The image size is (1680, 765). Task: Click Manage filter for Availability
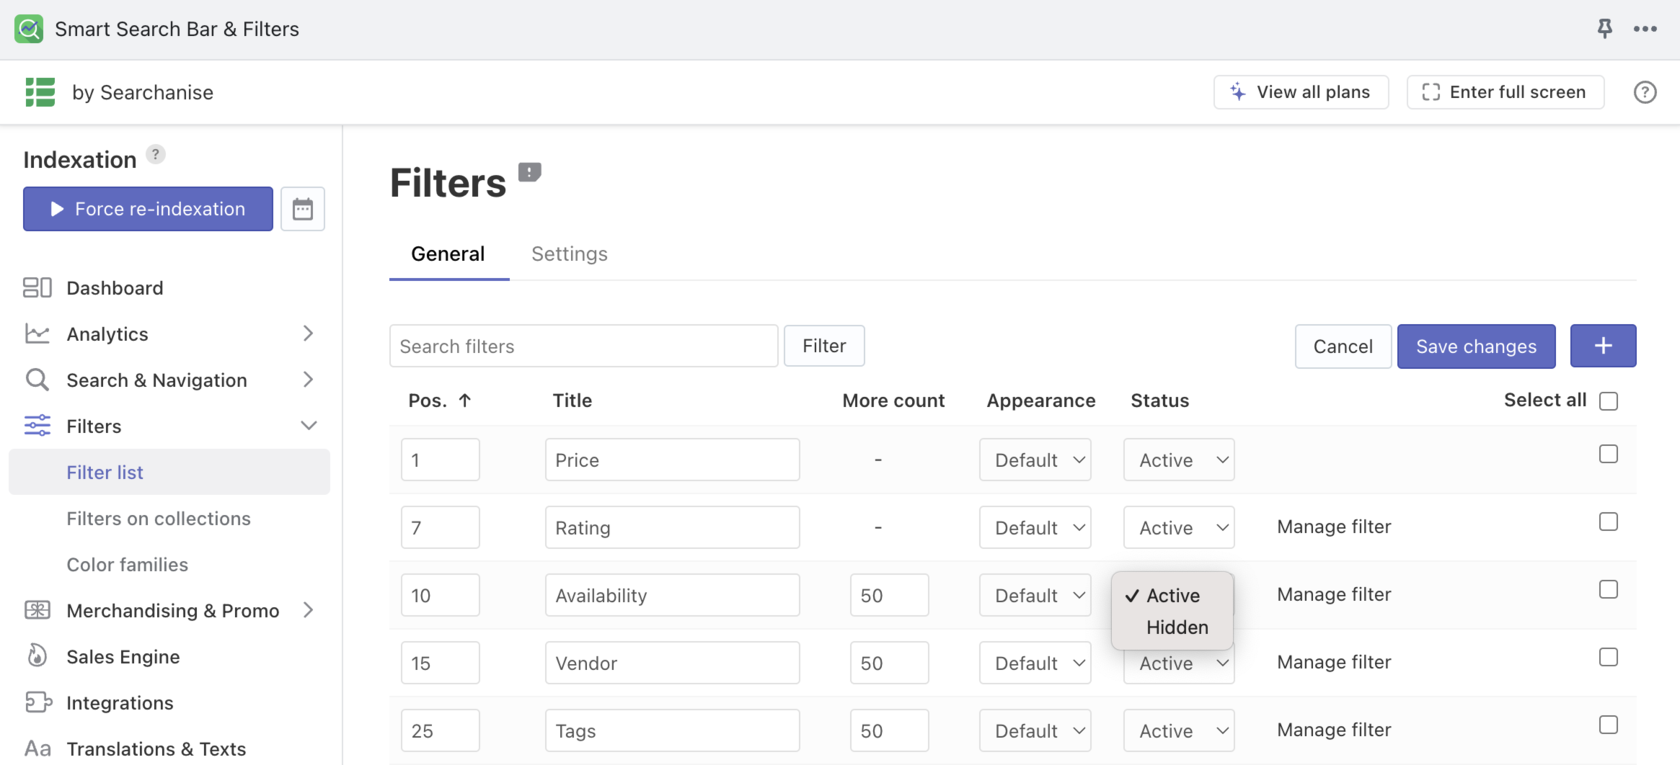pos(1334,595)
